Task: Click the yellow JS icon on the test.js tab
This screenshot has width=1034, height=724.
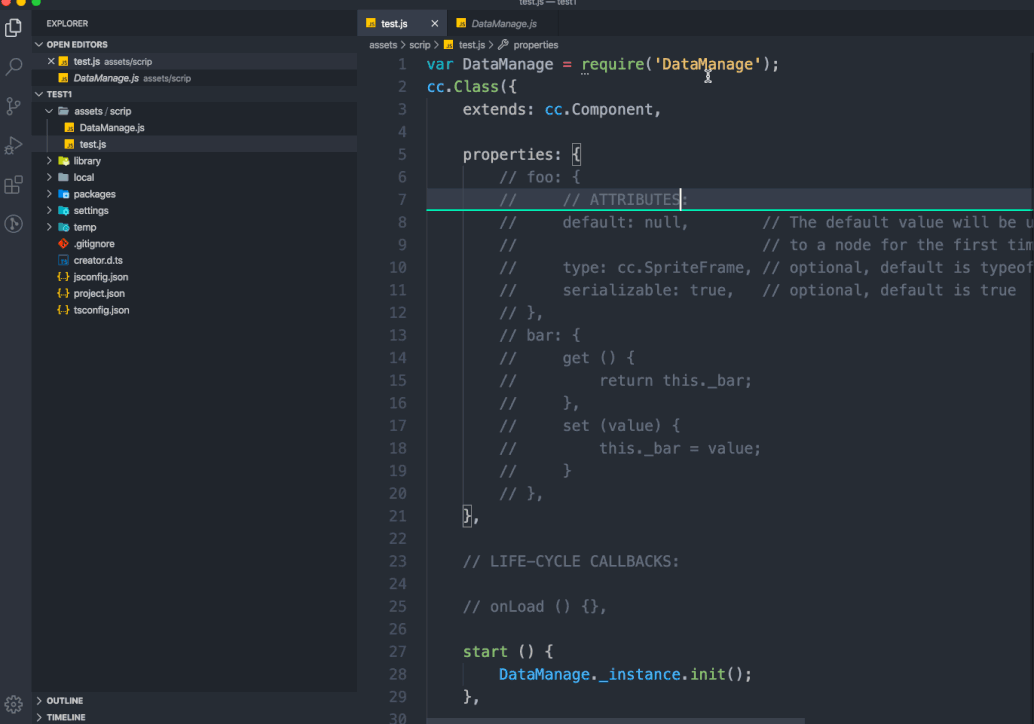Action: click(371, 21)
